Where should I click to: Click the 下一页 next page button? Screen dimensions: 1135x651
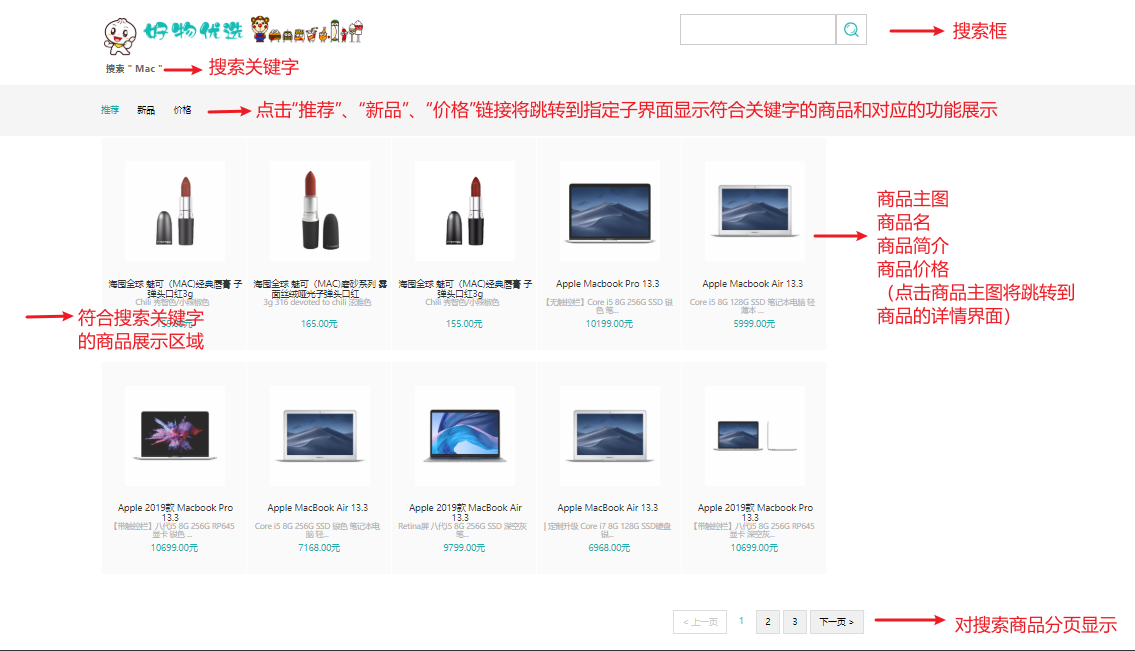837,621
